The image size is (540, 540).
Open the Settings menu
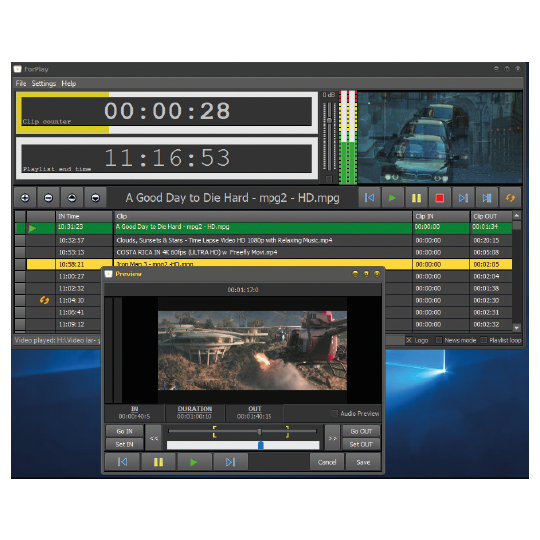(44, 83)
